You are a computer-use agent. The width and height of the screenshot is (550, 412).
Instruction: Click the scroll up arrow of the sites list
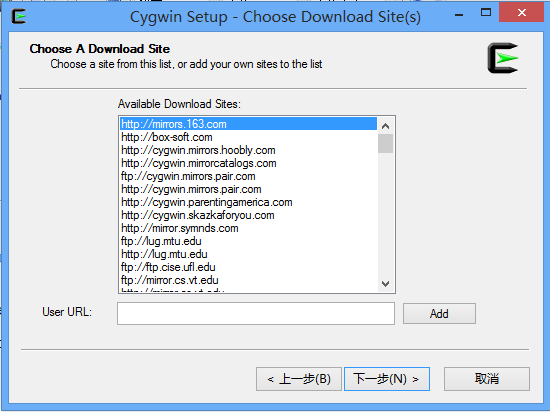[x=385, y=126]
